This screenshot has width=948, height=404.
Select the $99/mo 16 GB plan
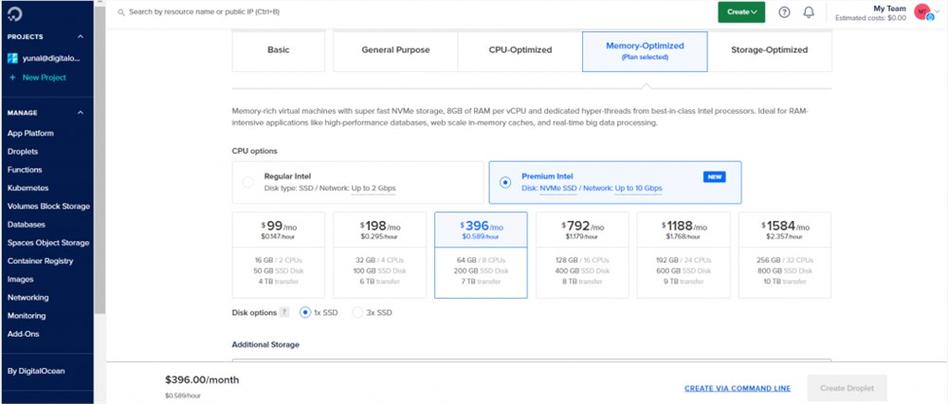coord(278,255)
